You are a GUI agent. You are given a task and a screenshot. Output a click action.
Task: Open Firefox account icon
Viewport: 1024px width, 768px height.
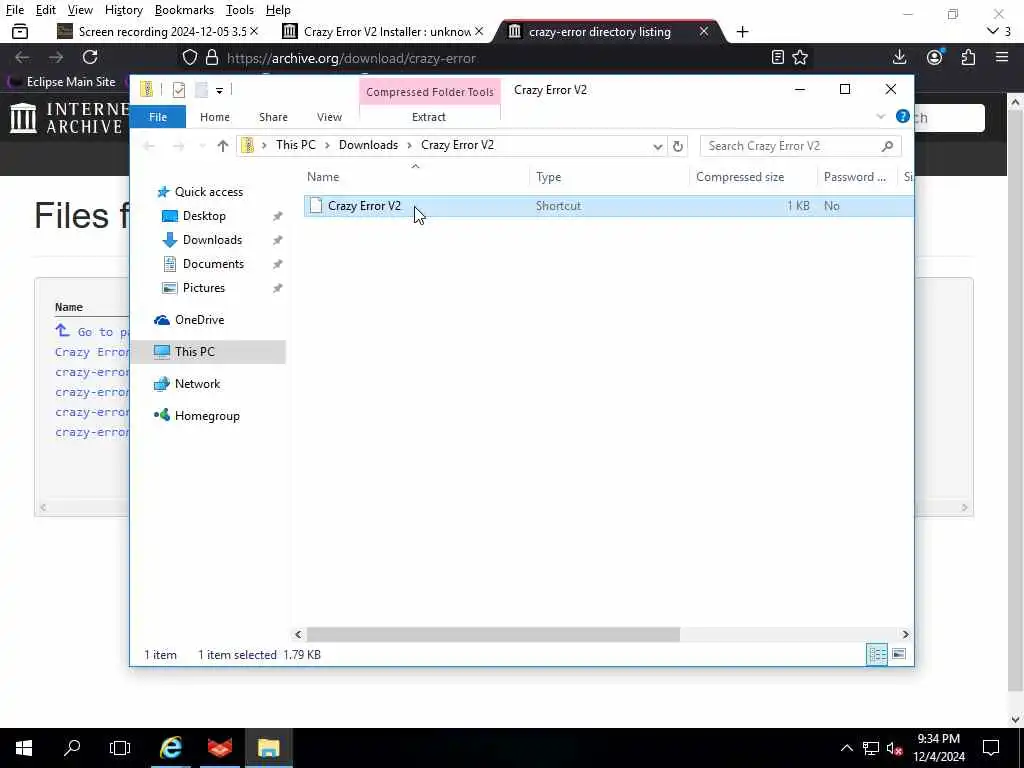tap(935, 57)
